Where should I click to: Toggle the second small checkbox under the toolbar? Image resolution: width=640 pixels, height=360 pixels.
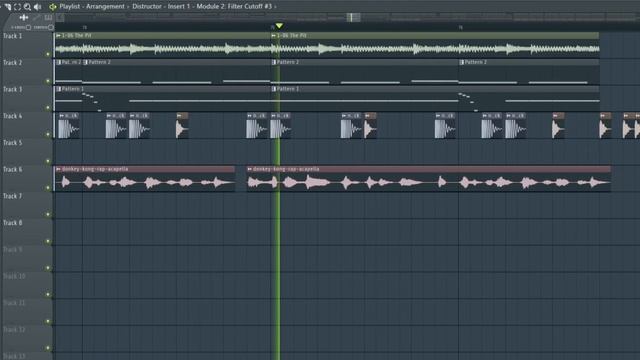point(51,27)
